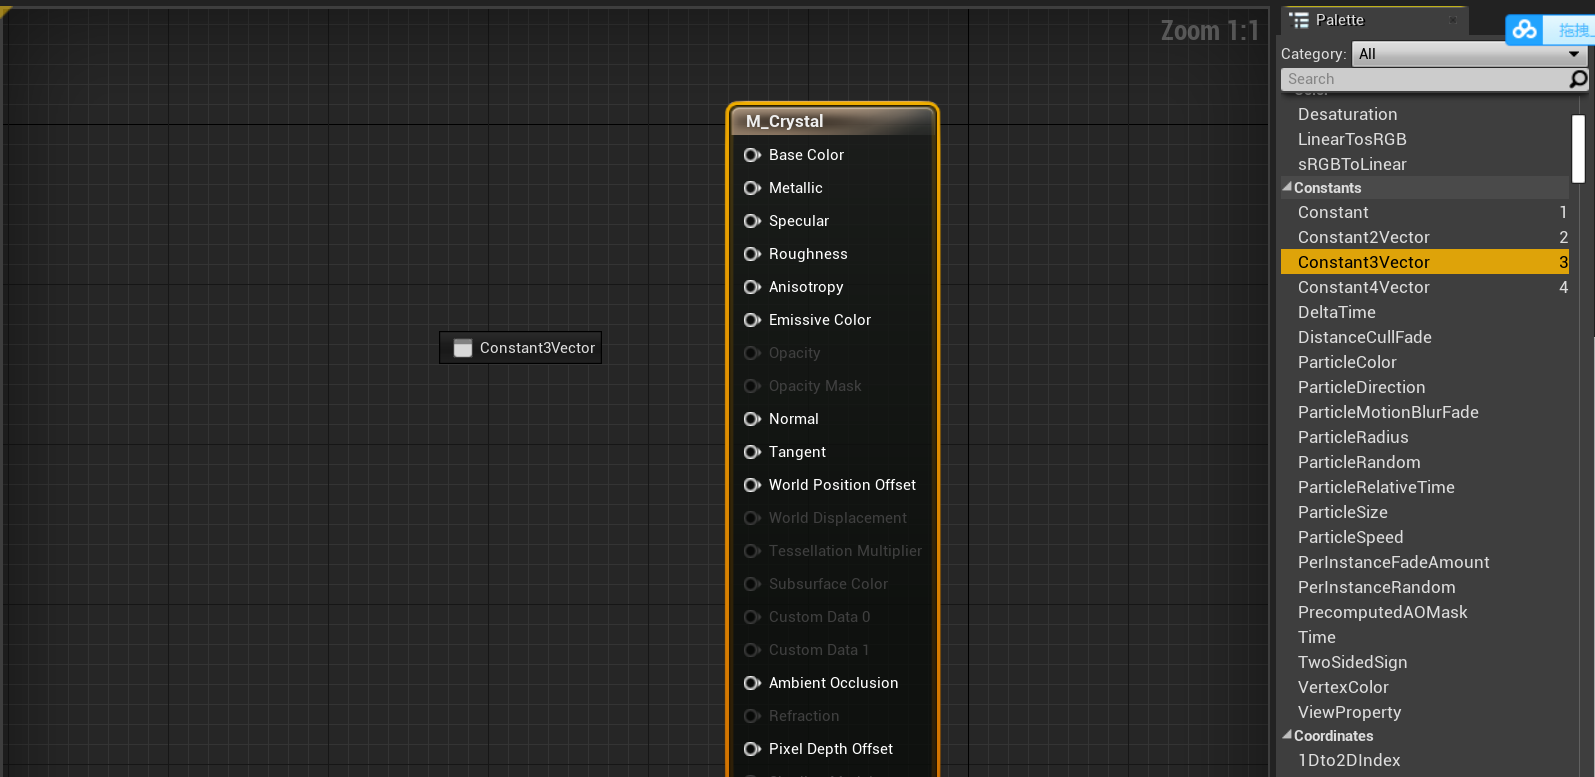This screenshot has height=777, width=1595.
Task: Click the blue cloud overlay icon
Action: point(1524,30)
